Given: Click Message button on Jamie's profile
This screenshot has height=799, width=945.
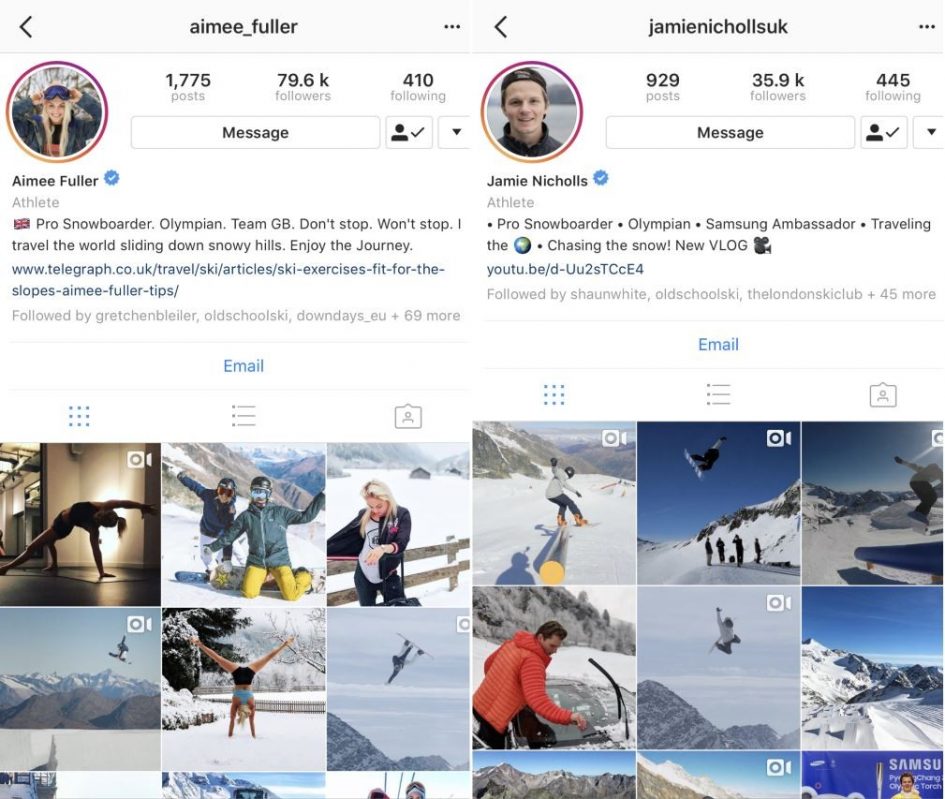Looking at the screenshot, I should pos(730,133).
